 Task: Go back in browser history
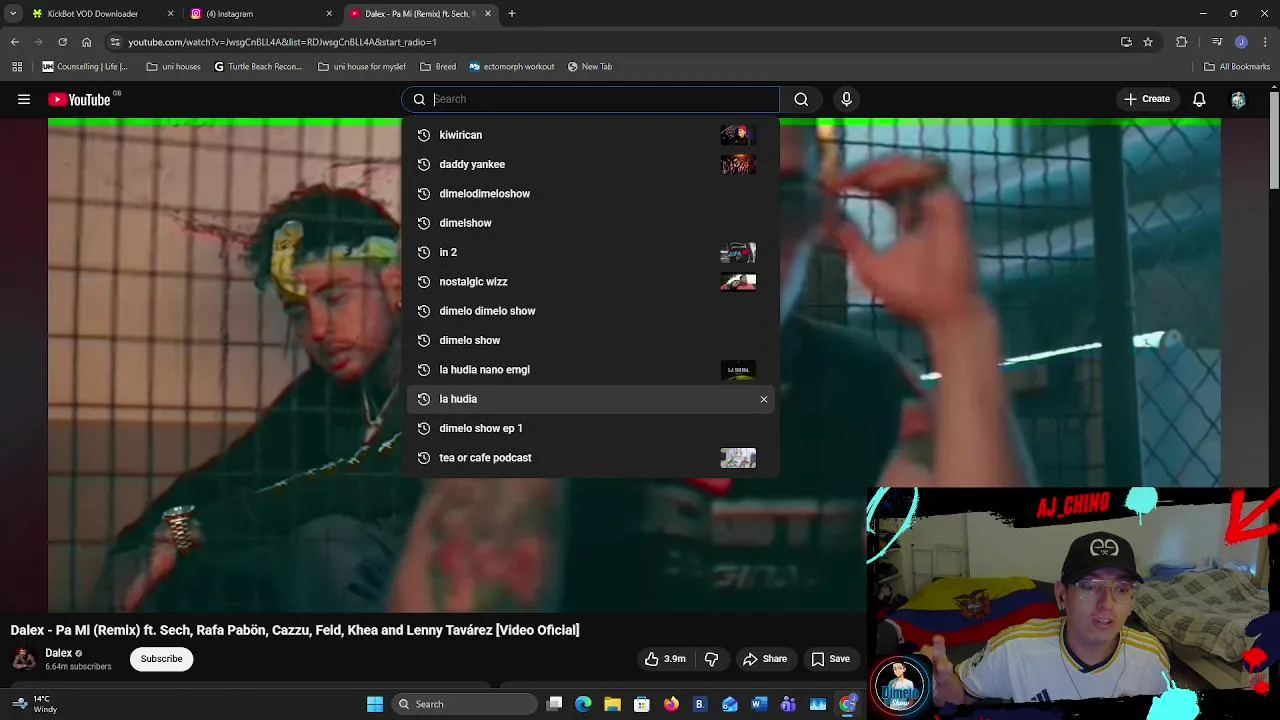pyautogui.click(x=14, y=42)
